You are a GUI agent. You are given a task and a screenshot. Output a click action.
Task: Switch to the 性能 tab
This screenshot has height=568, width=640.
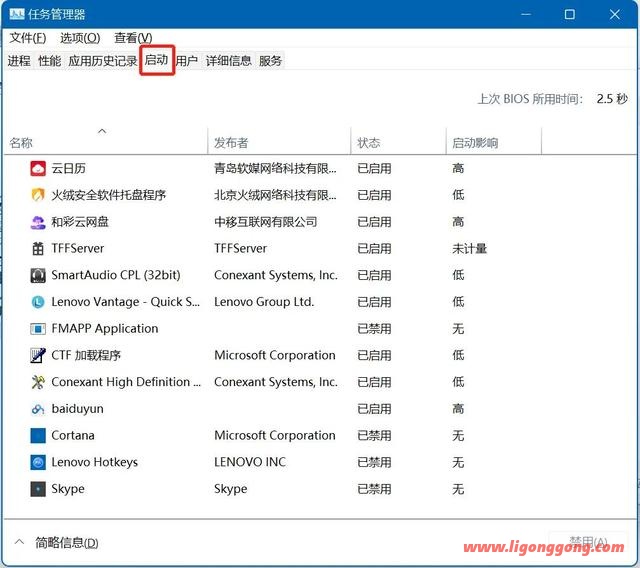click(x=49, y=61)
